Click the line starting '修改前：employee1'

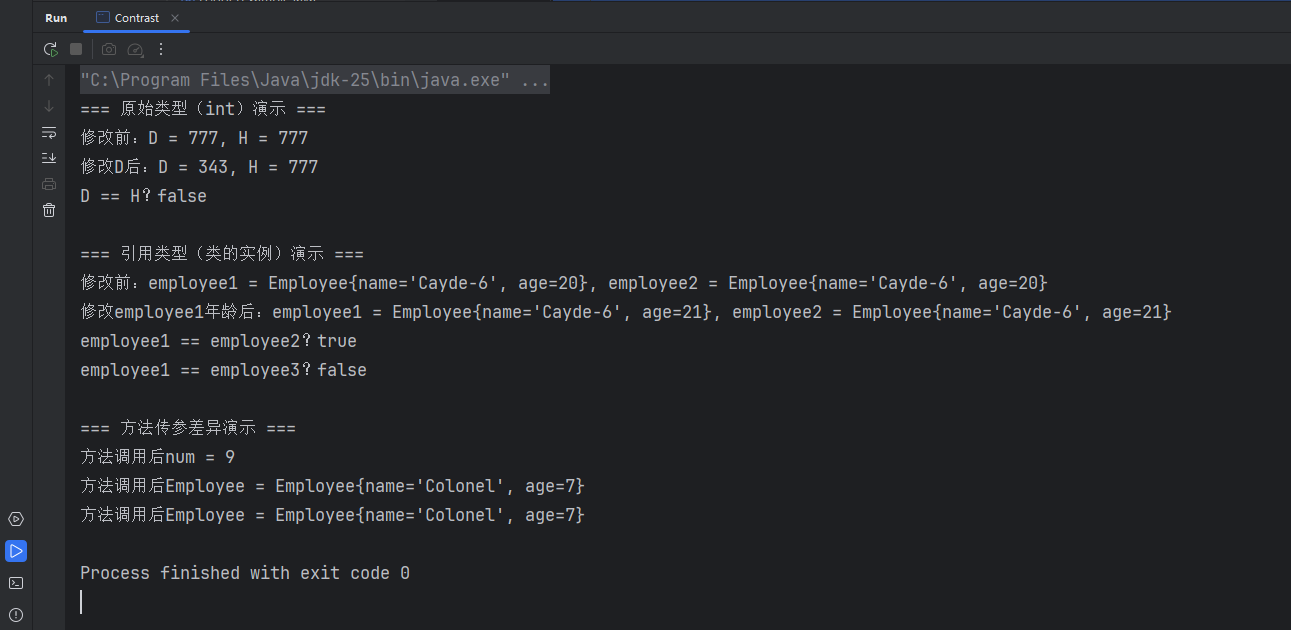[x=564, y=283]
